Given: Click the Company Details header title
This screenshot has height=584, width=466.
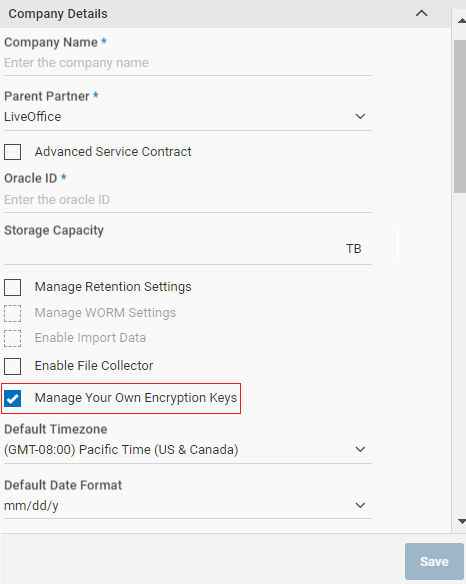Looking at the screenshot, I should click(58, 14).
